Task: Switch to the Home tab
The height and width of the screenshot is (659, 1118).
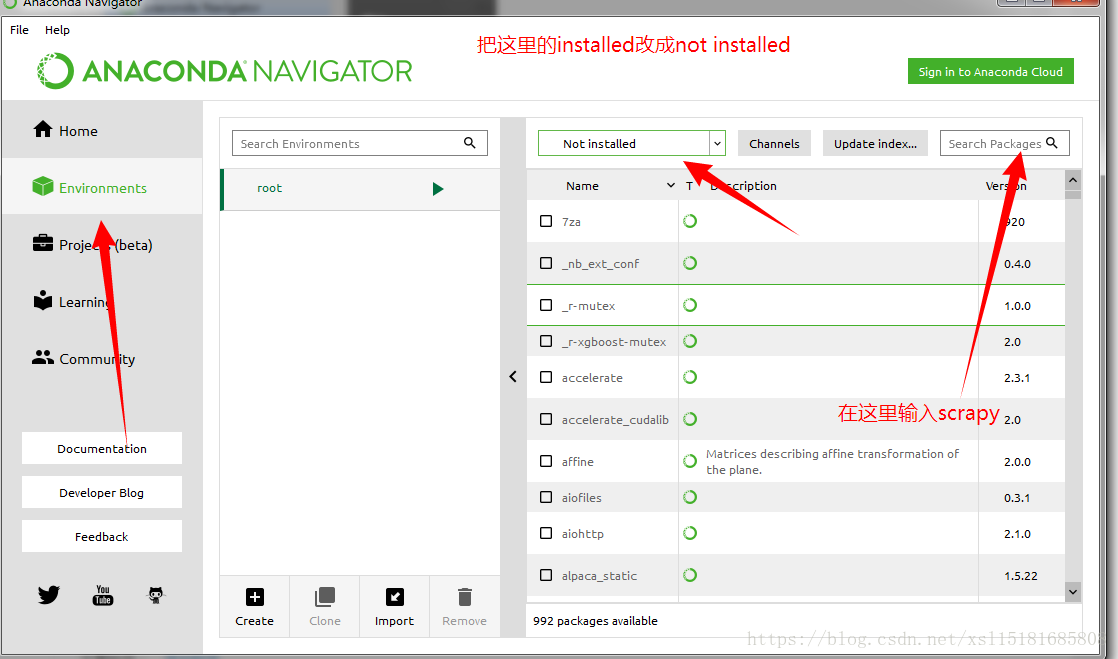Action: coord(102,129)
